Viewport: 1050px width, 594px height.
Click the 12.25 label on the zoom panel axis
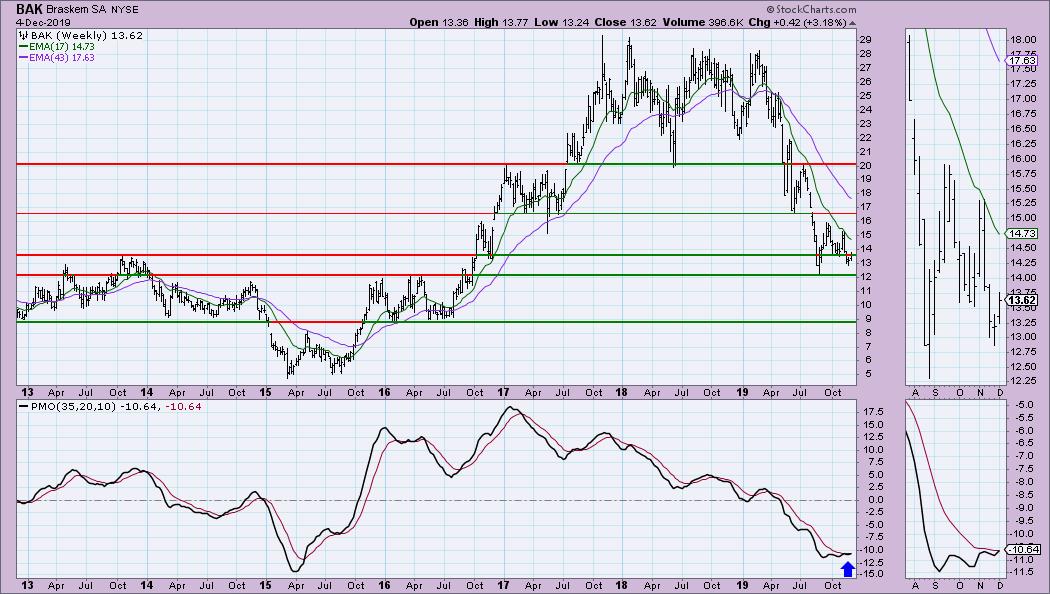tap(1023, 381)
